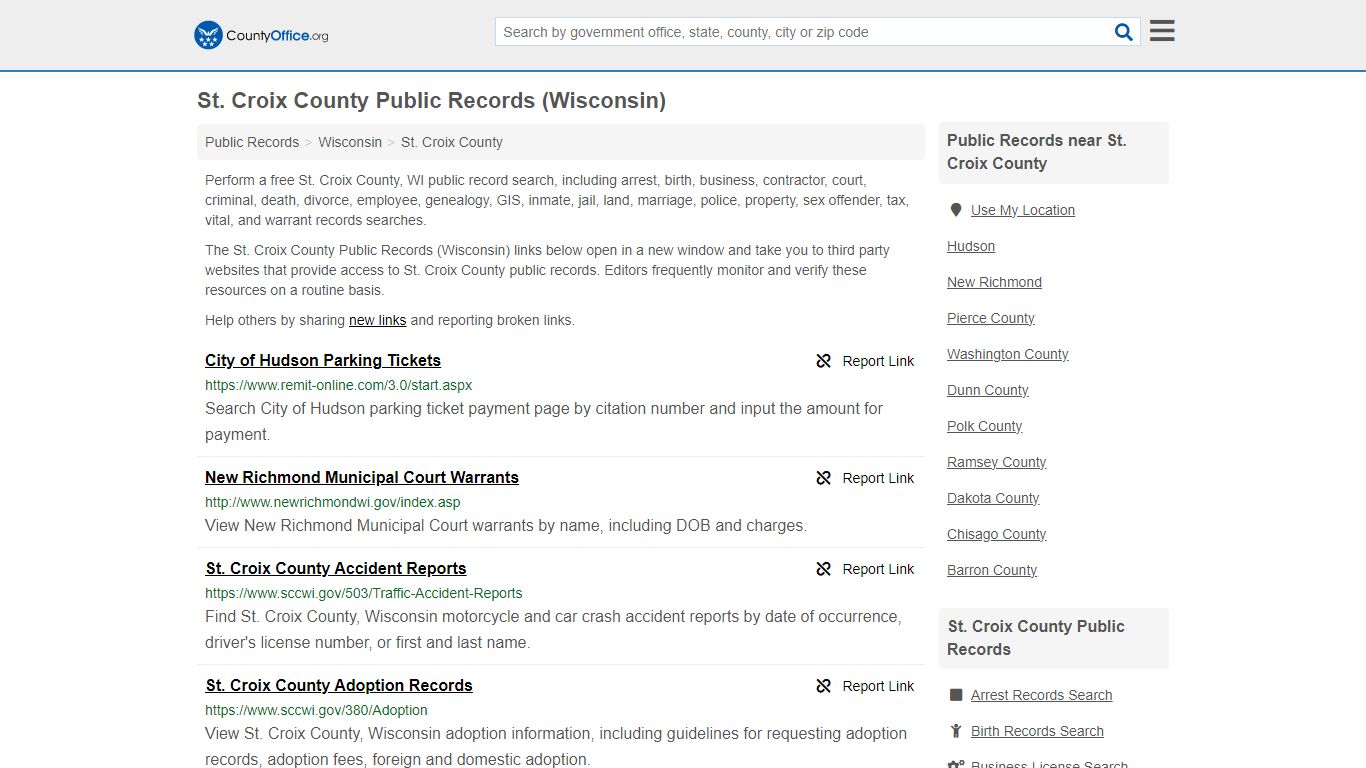Open Ramsey County records
This screenshot has height=768, width=1366.
tap(997, 462)
